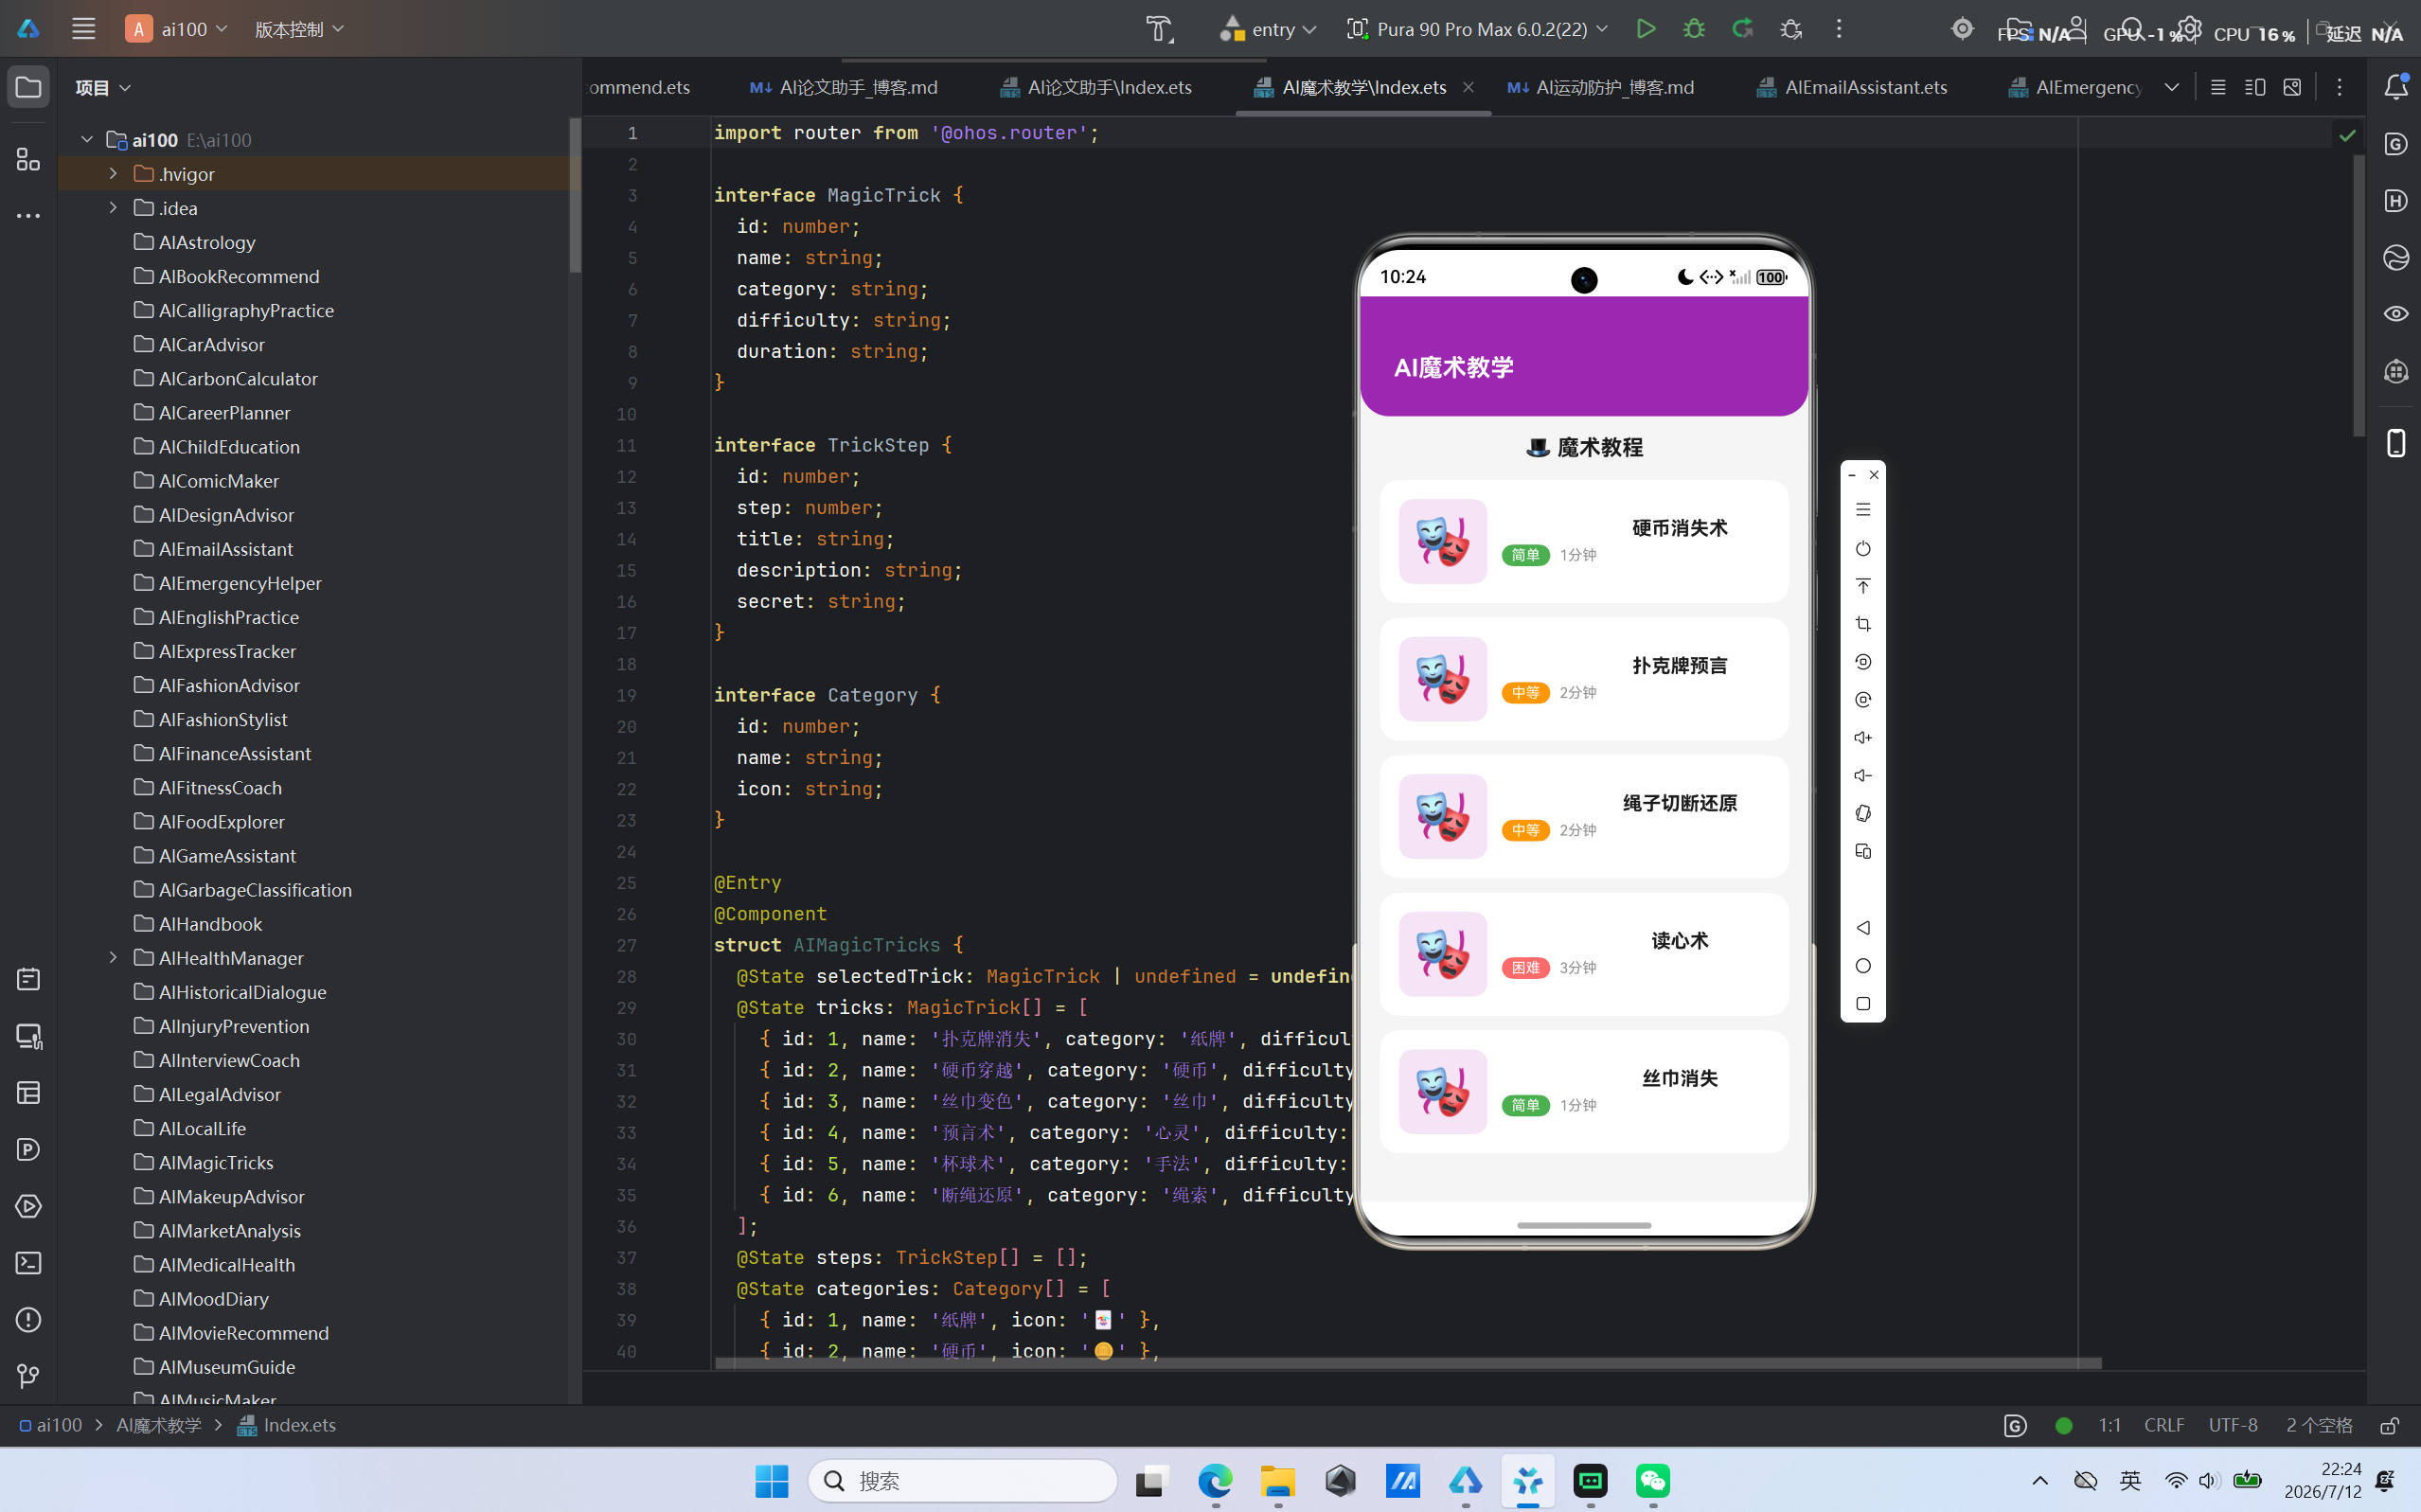
Task: Click the UTF-8 encoding in status bar
Action: point(2233,1425)
